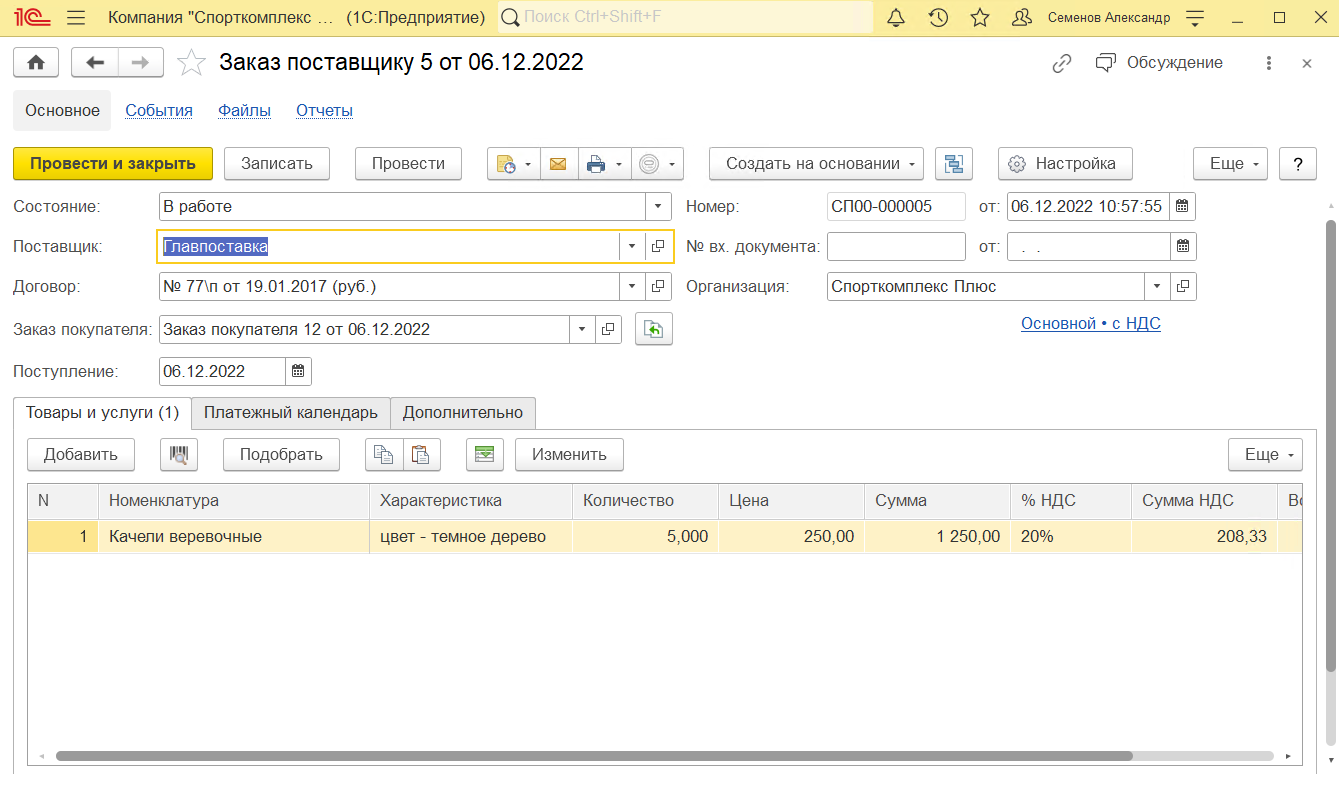Open the history clock icon
Screen dimensions: 1339x787
click(x=938, y=18)
